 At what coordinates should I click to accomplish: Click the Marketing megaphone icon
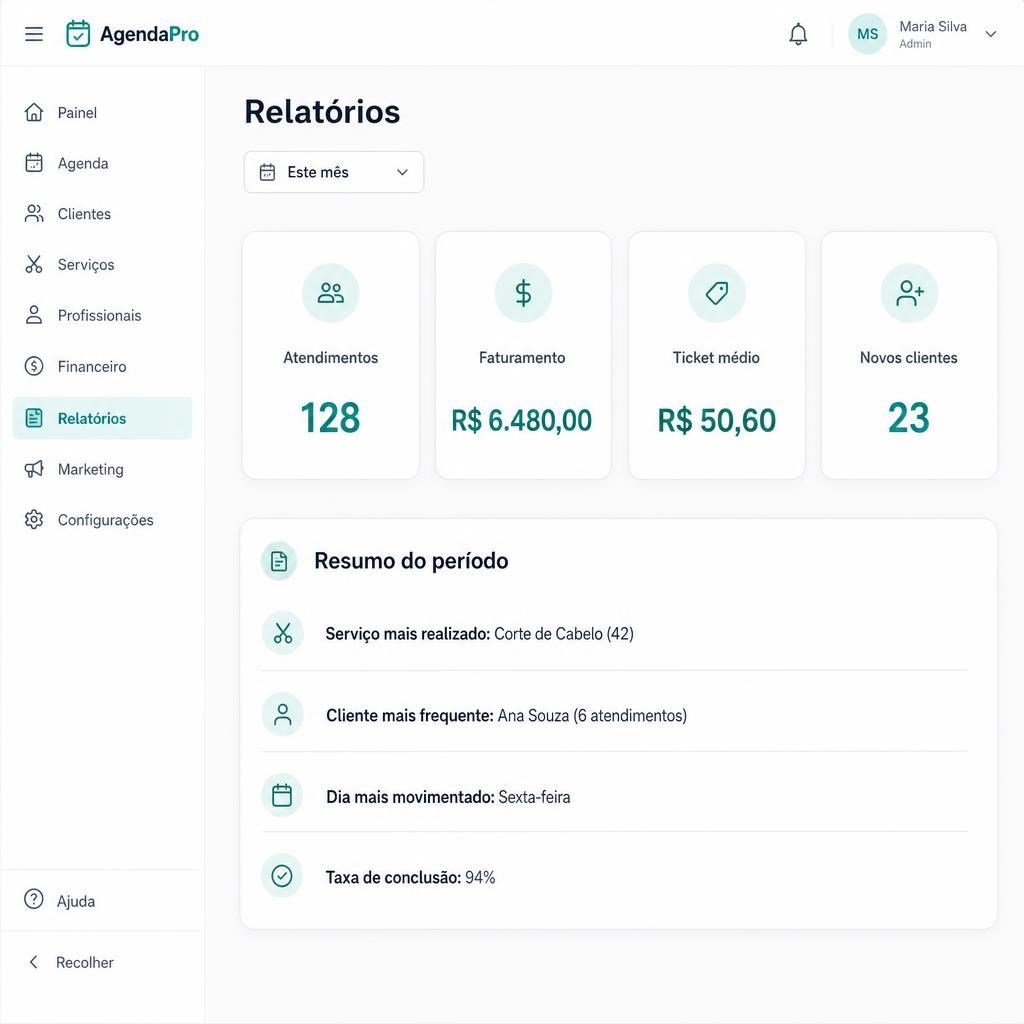pos(34,469)
